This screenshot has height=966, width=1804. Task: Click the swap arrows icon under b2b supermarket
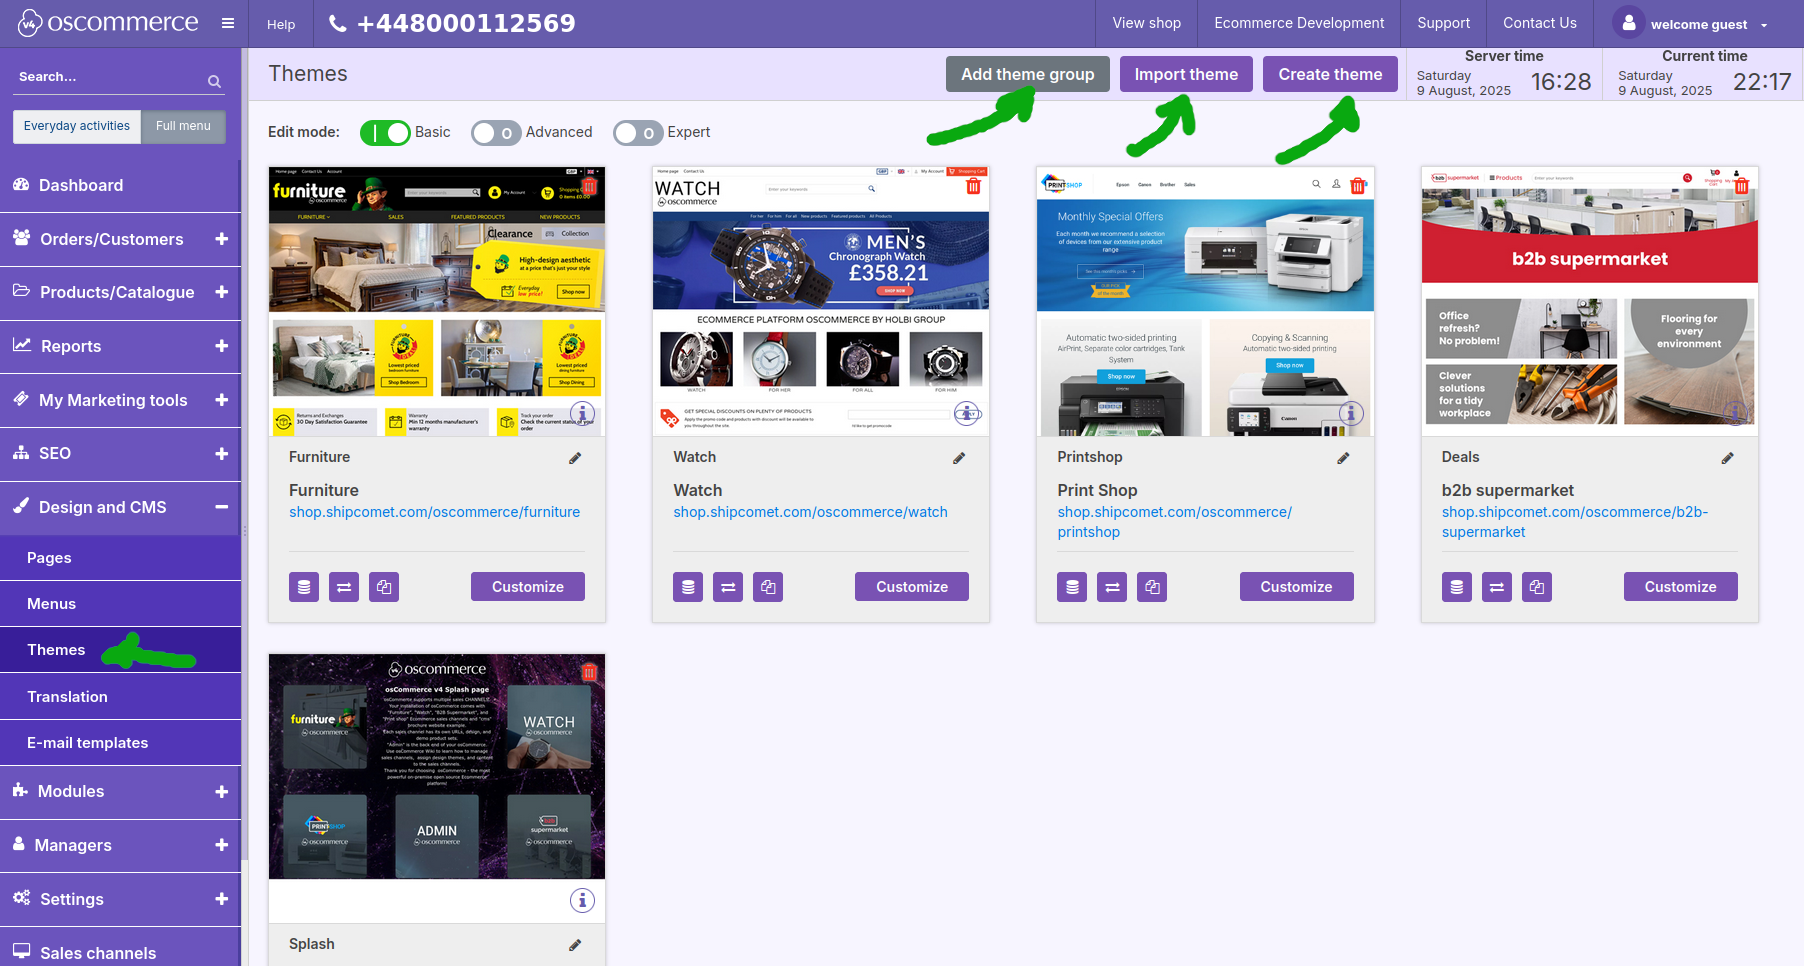pyautogui.click(x=1497, y=587)
